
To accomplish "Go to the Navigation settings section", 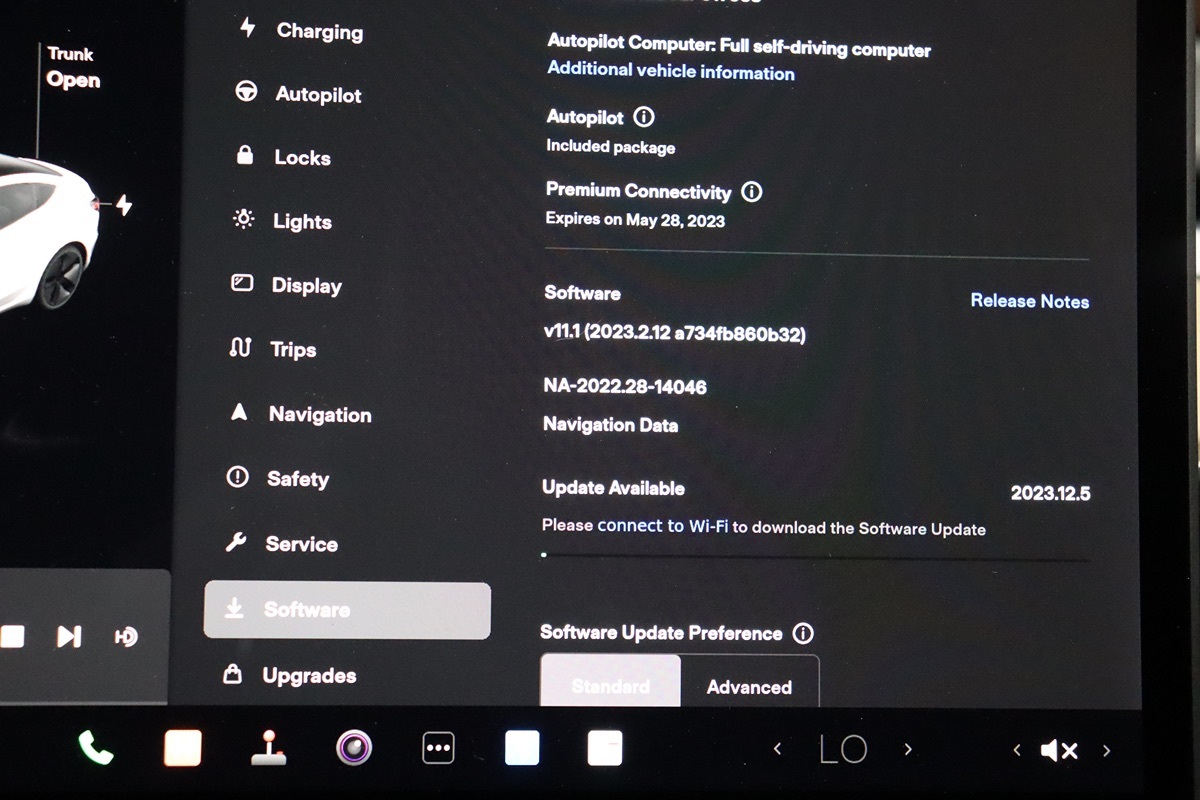I will point(318,414).
